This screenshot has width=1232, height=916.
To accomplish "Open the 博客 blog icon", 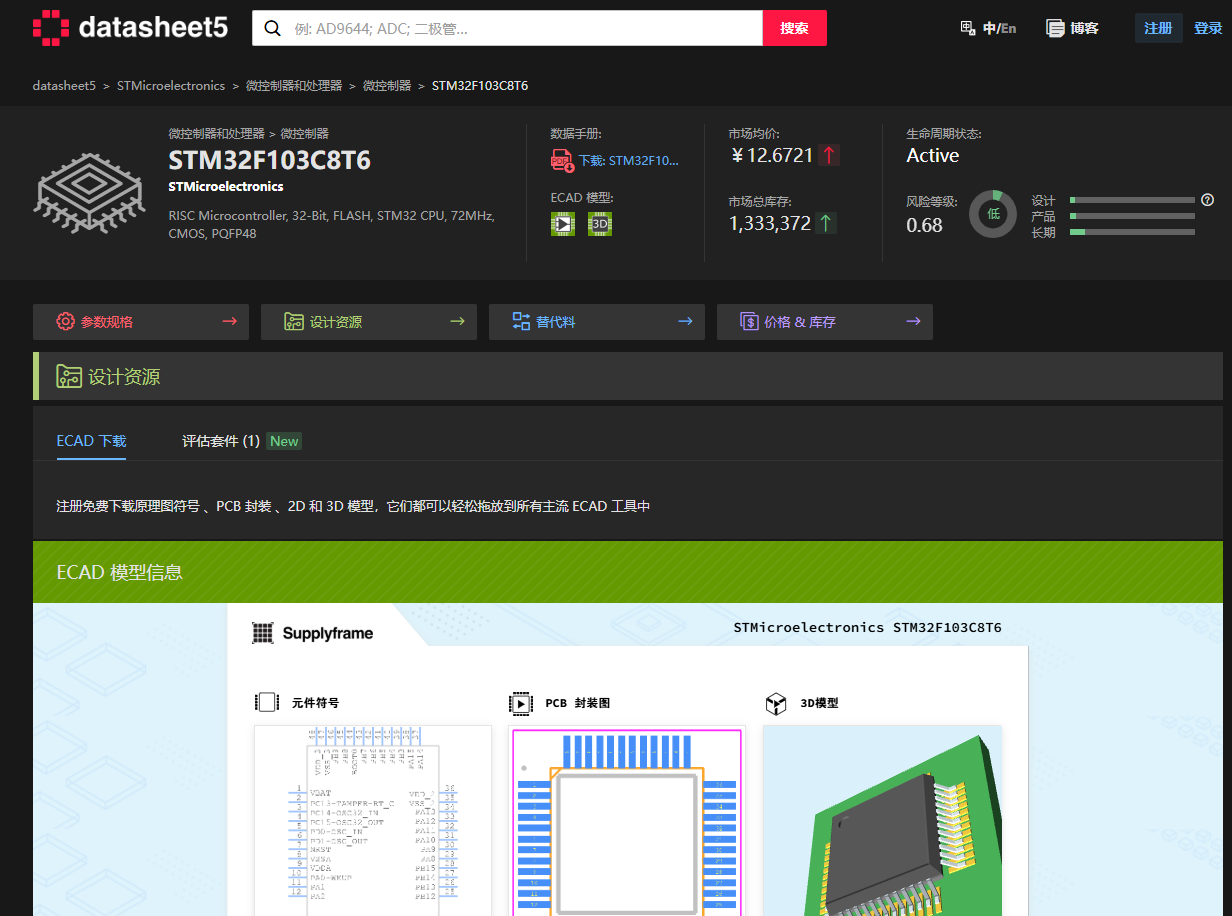I will point(1055,28).
